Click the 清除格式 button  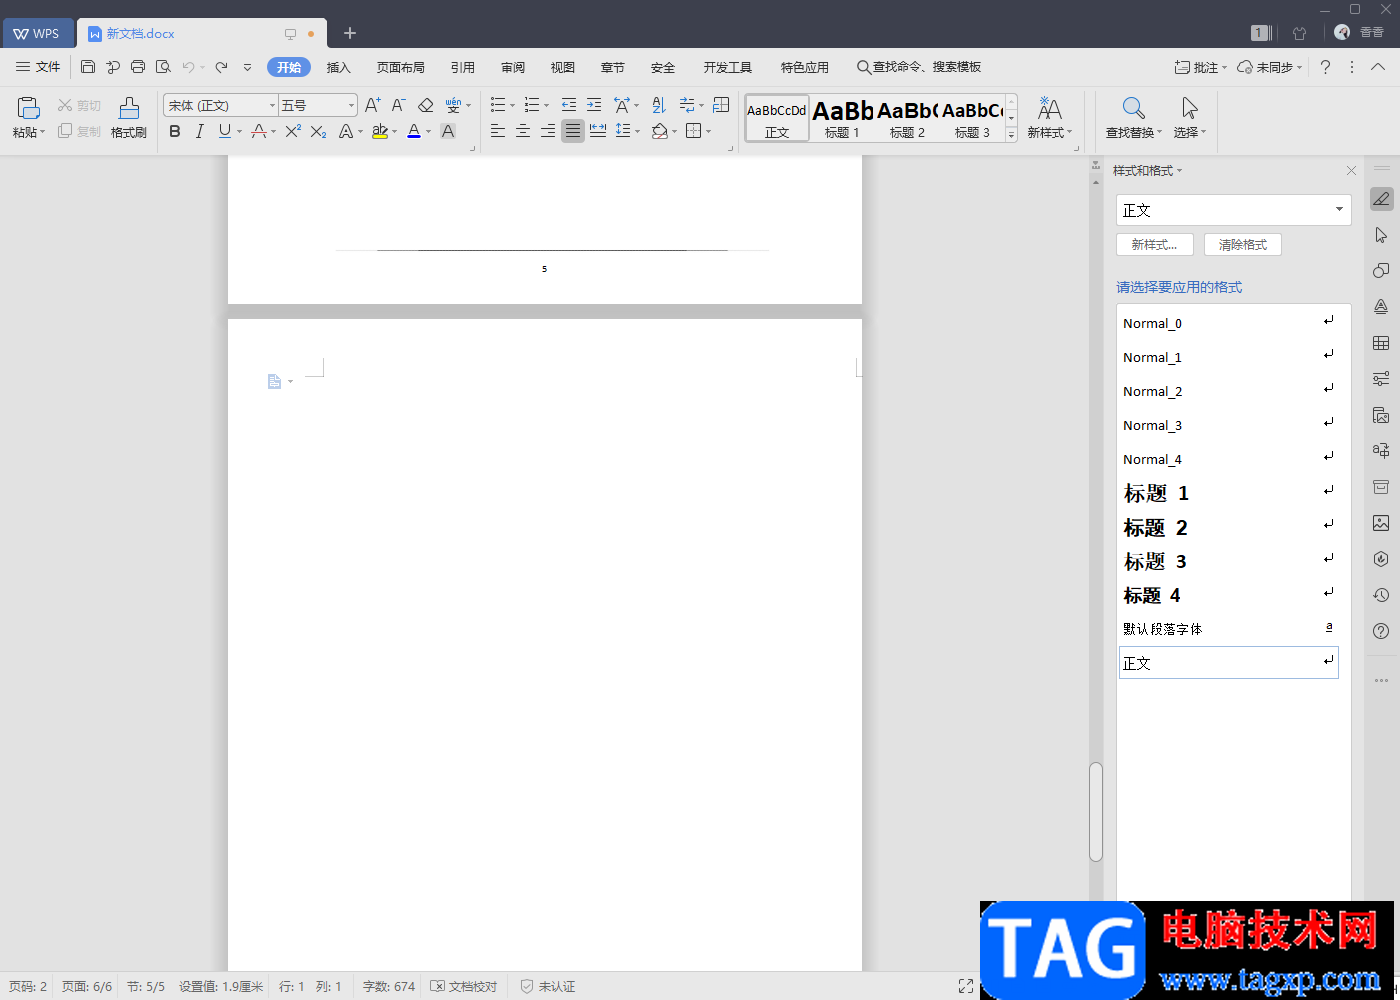pos(1243,245)
